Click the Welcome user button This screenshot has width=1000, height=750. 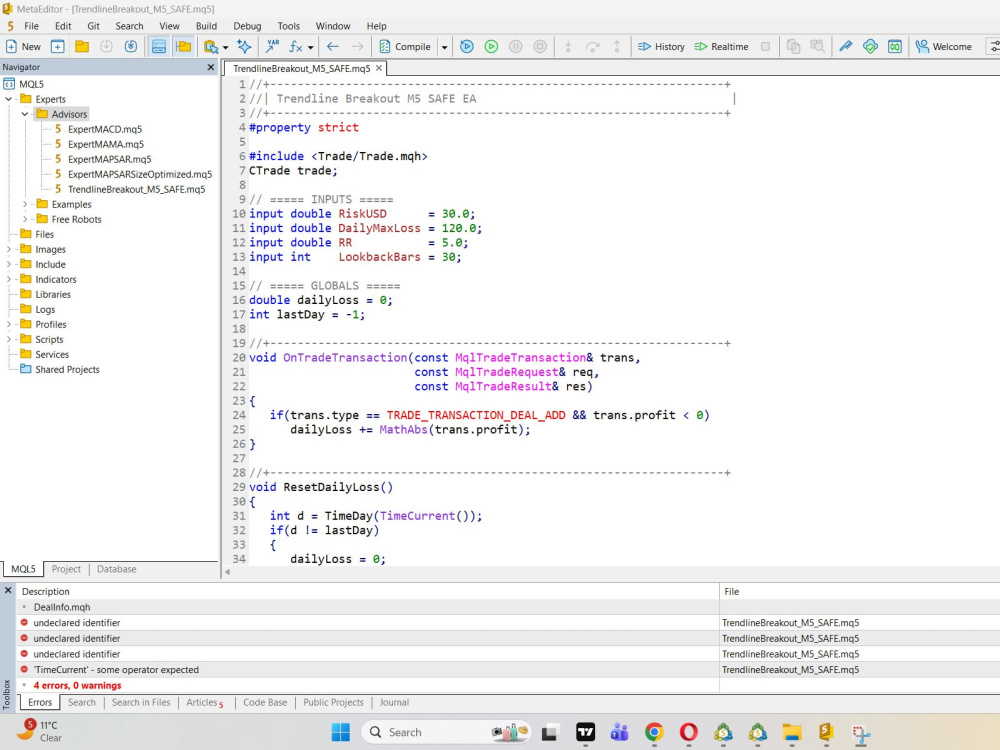[944, 47]
